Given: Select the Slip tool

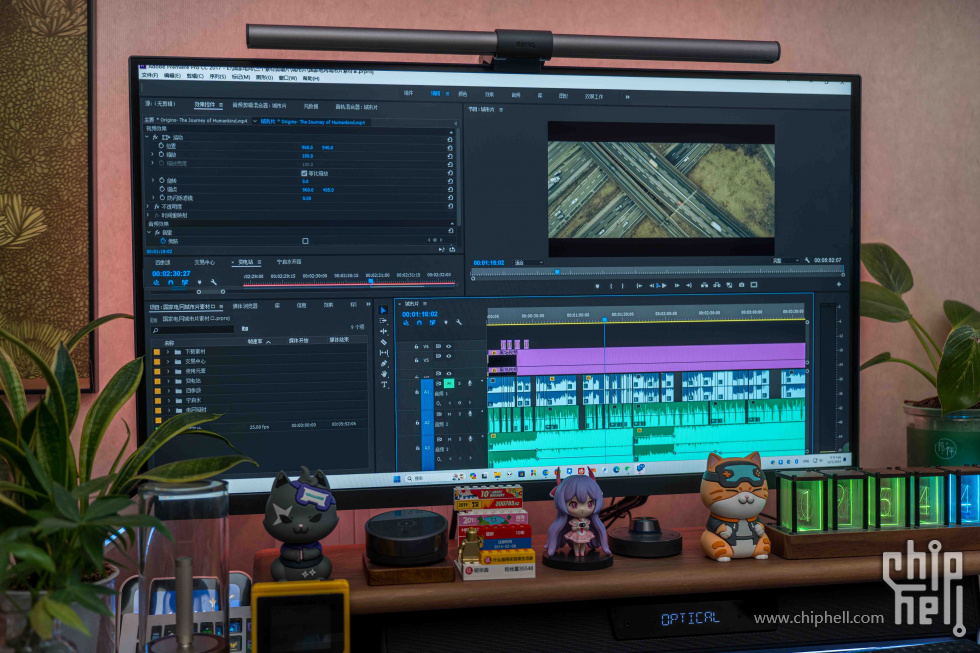Looking at the screenshot, I should point(383,352).
